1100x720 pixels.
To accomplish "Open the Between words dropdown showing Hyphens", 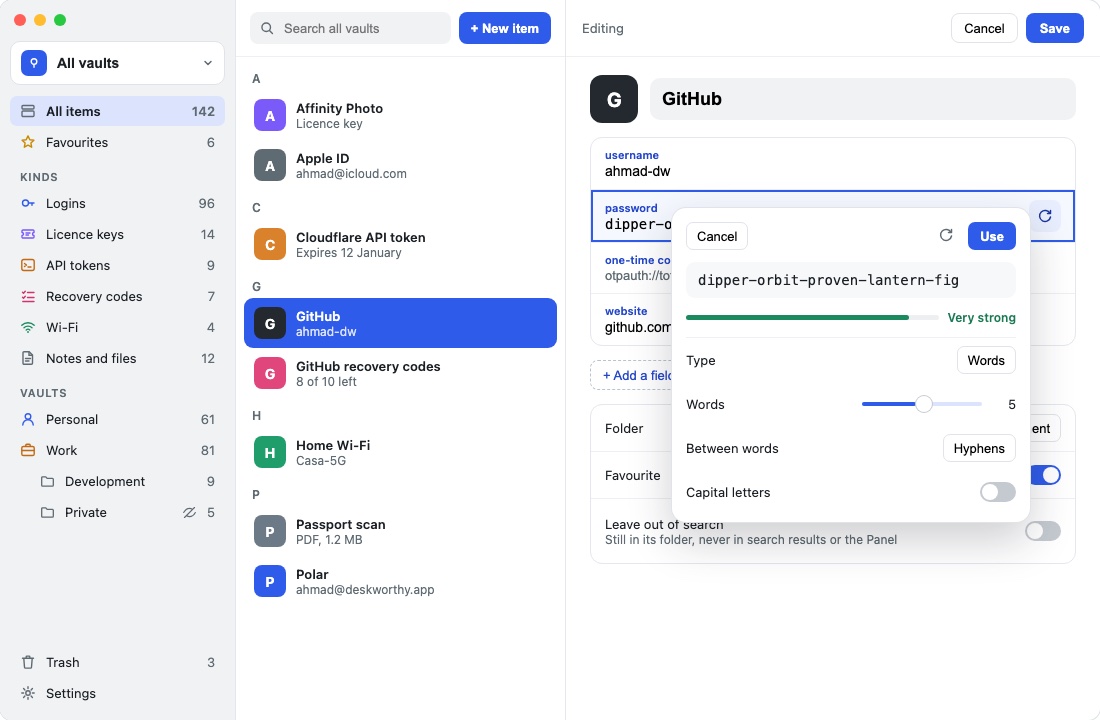I will (979, 448).
